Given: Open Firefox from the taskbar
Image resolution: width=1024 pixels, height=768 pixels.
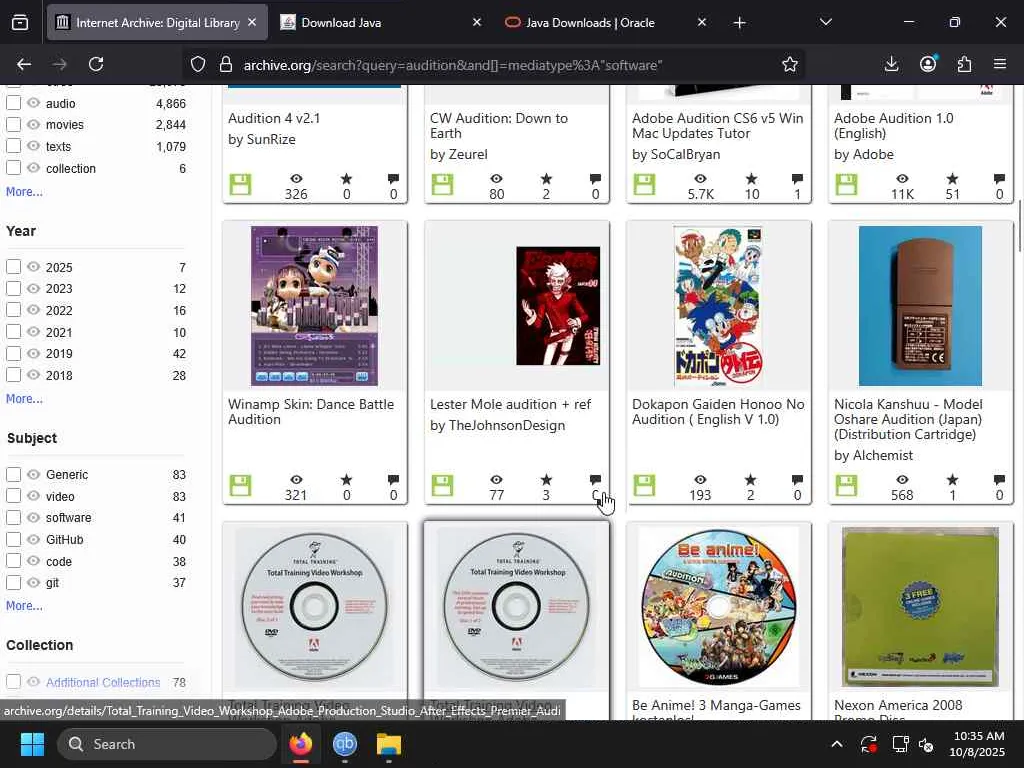Looking at the screenshot, I should pyautogui.click(x=301, y=744).
